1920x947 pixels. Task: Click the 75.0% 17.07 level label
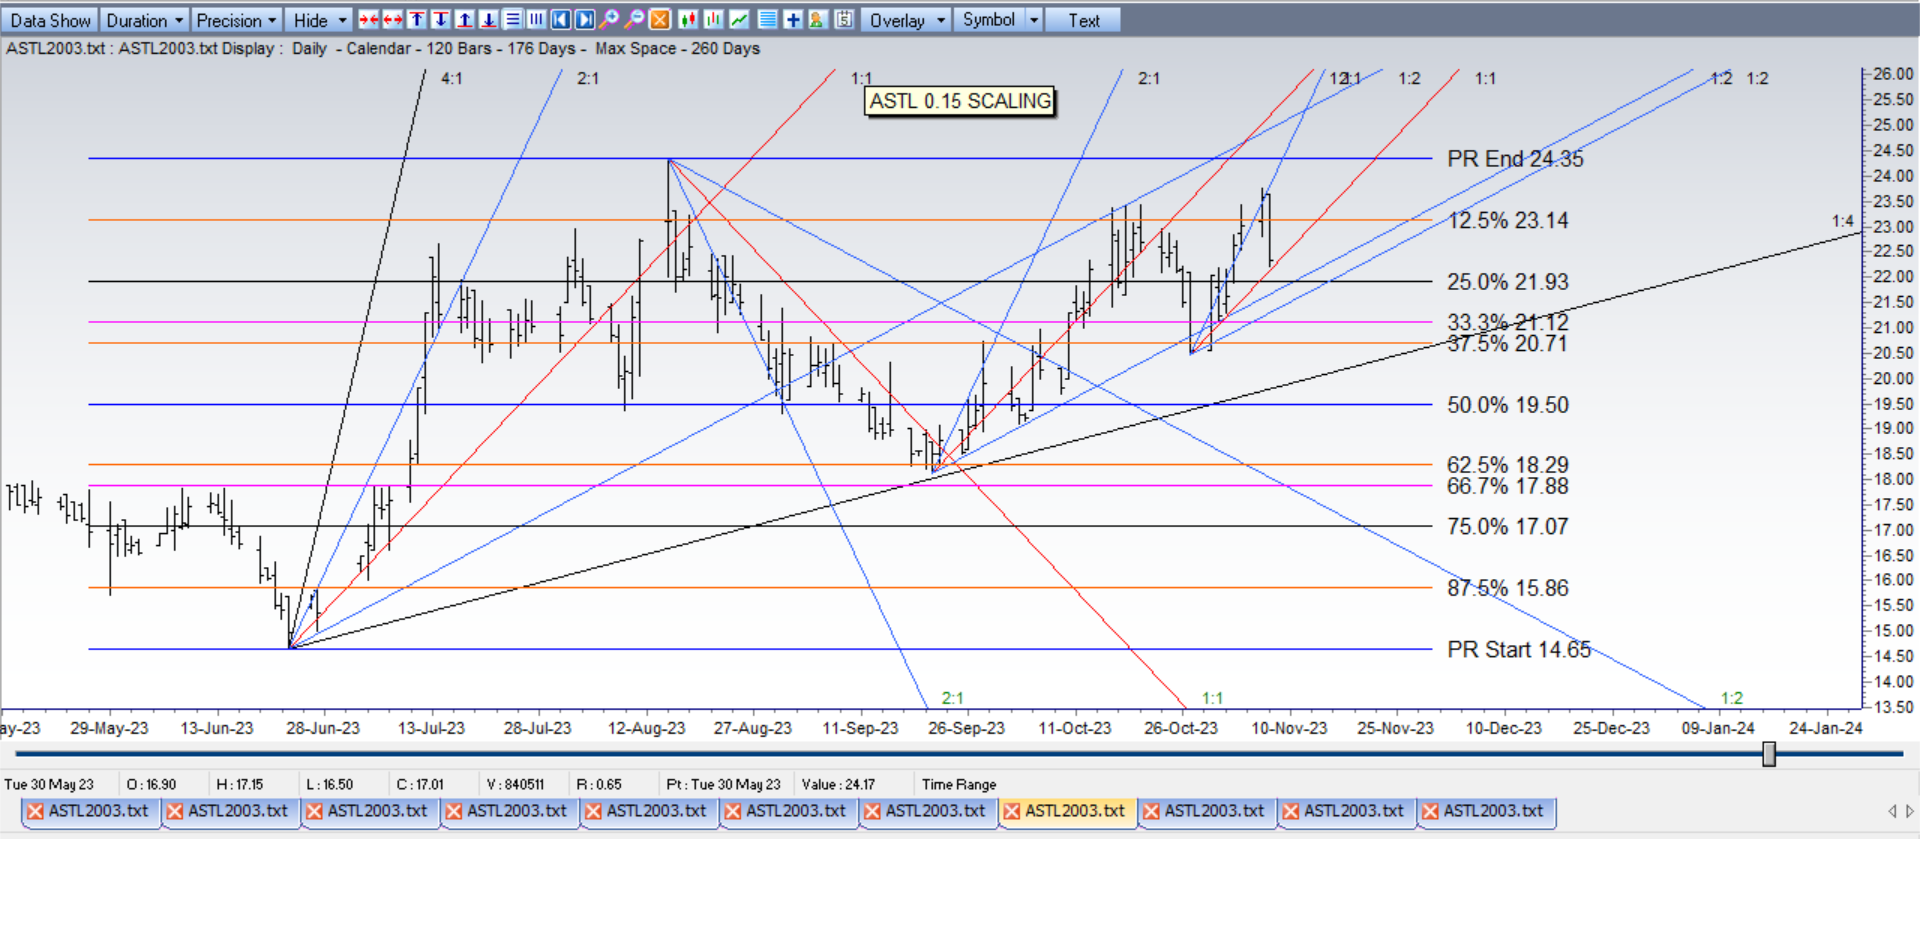pyautogui.click(x=1508, y=527)
